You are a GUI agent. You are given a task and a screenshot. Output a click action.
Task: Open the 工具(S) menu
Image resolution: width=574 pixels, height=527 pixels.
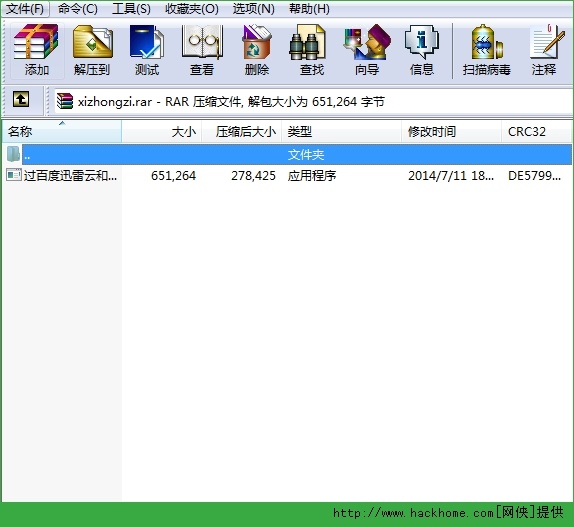coord(131,9)
